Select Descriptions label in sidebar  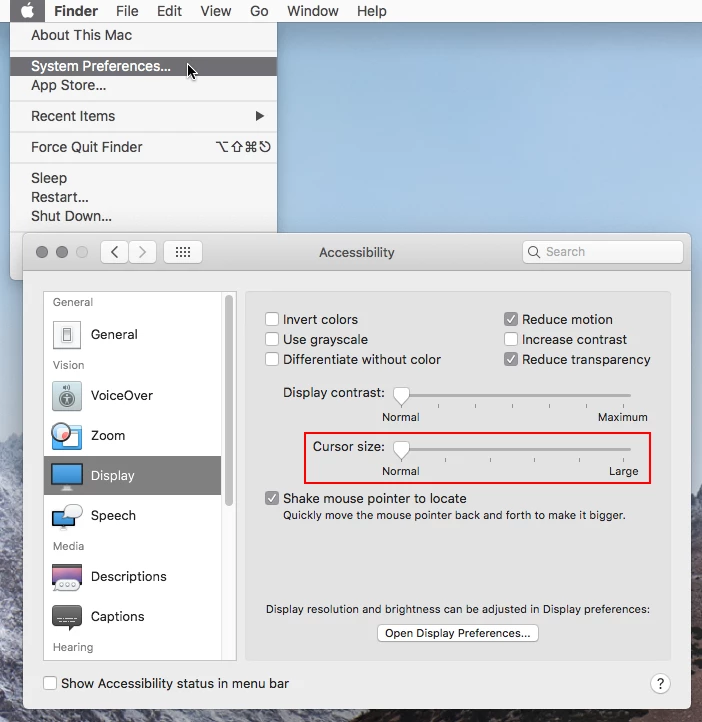tap(128, 577)
